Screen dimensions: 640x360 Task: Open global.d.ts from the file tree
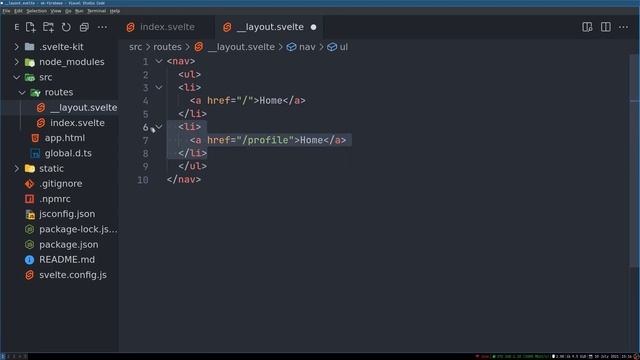tap(68, 153)
